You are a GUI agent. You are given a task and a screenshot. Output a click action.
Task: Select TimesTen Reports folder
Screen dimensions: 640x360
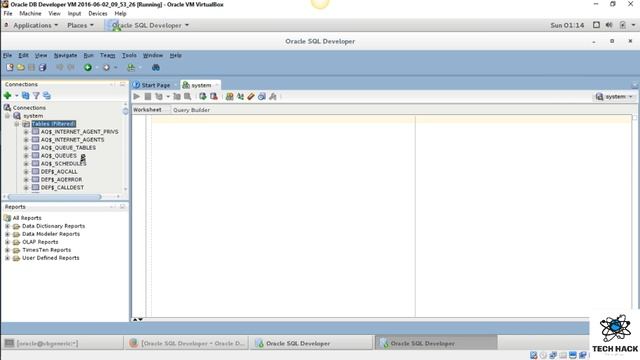pos(46,250)
